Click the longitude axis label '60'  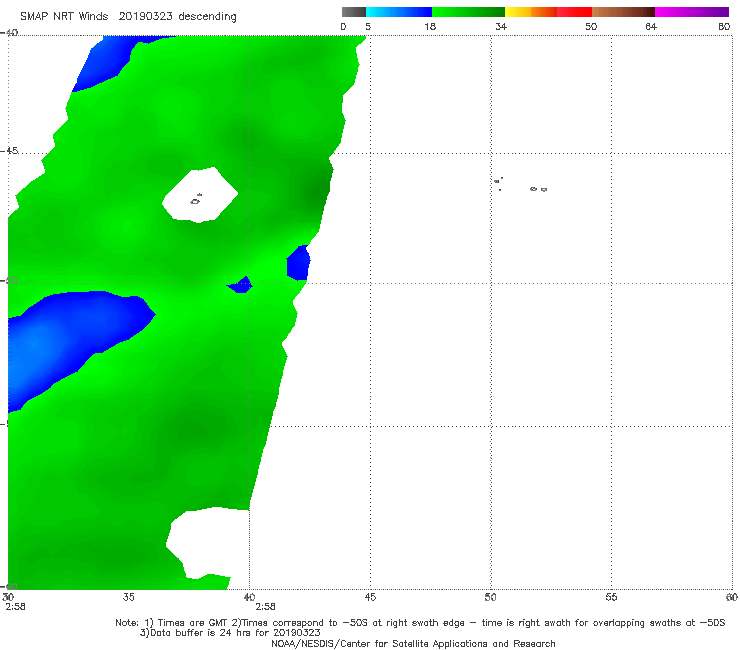pyautogui.click(x=732, y=597)
